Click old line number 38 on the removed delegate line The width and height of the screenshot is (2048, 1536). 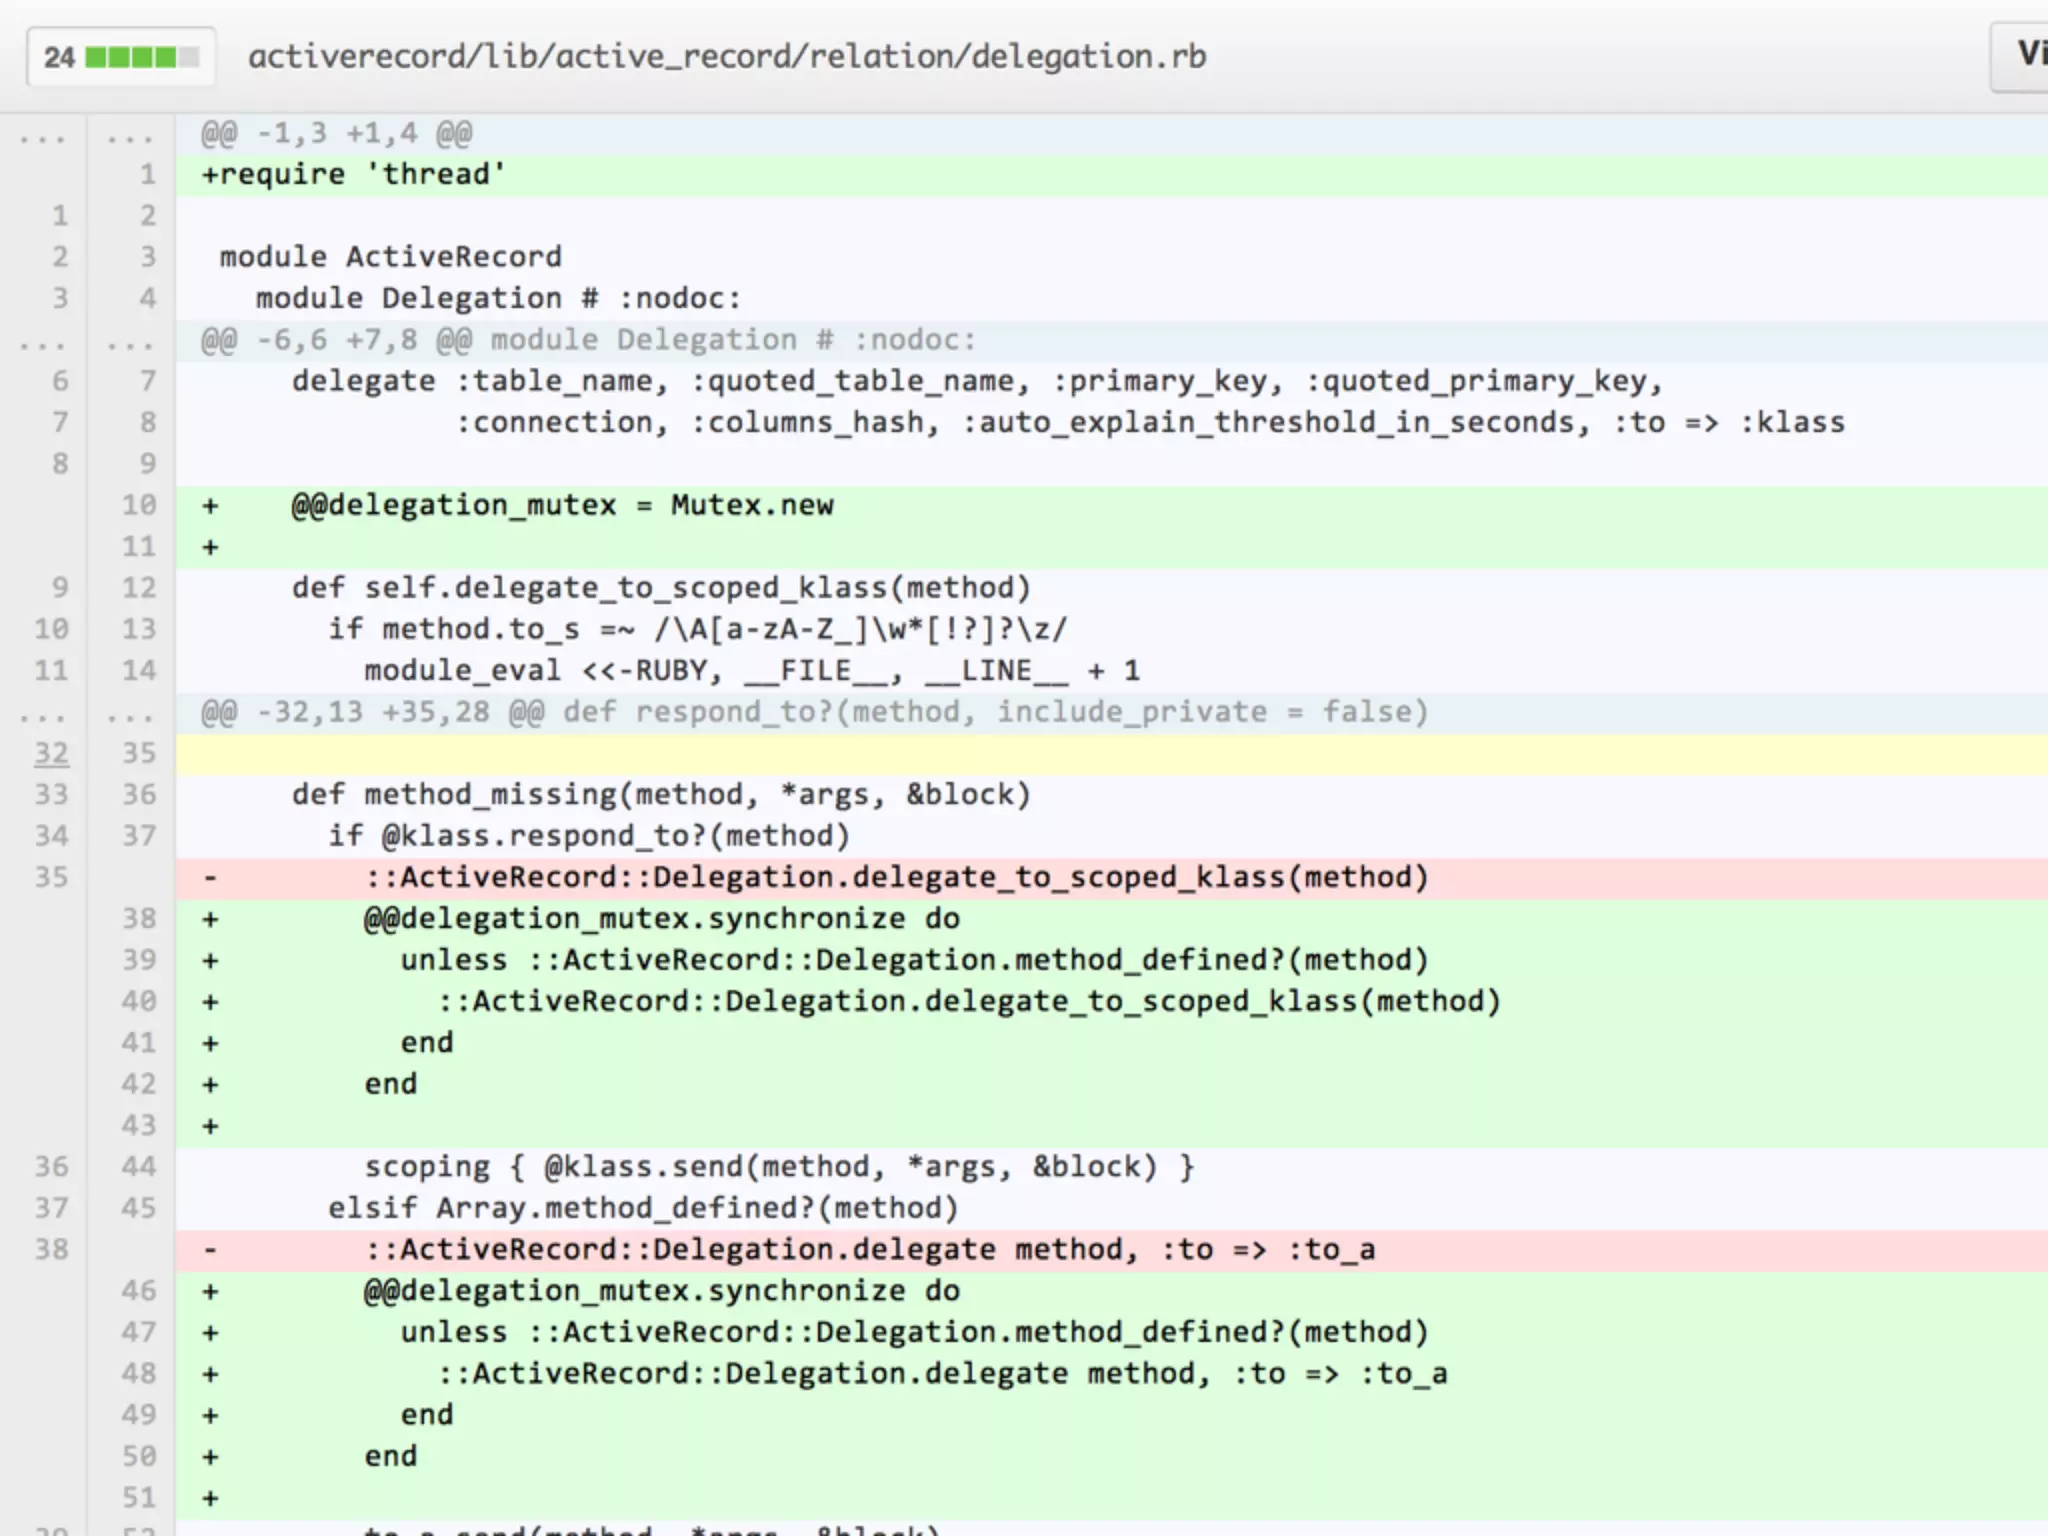click(52, 1249)
